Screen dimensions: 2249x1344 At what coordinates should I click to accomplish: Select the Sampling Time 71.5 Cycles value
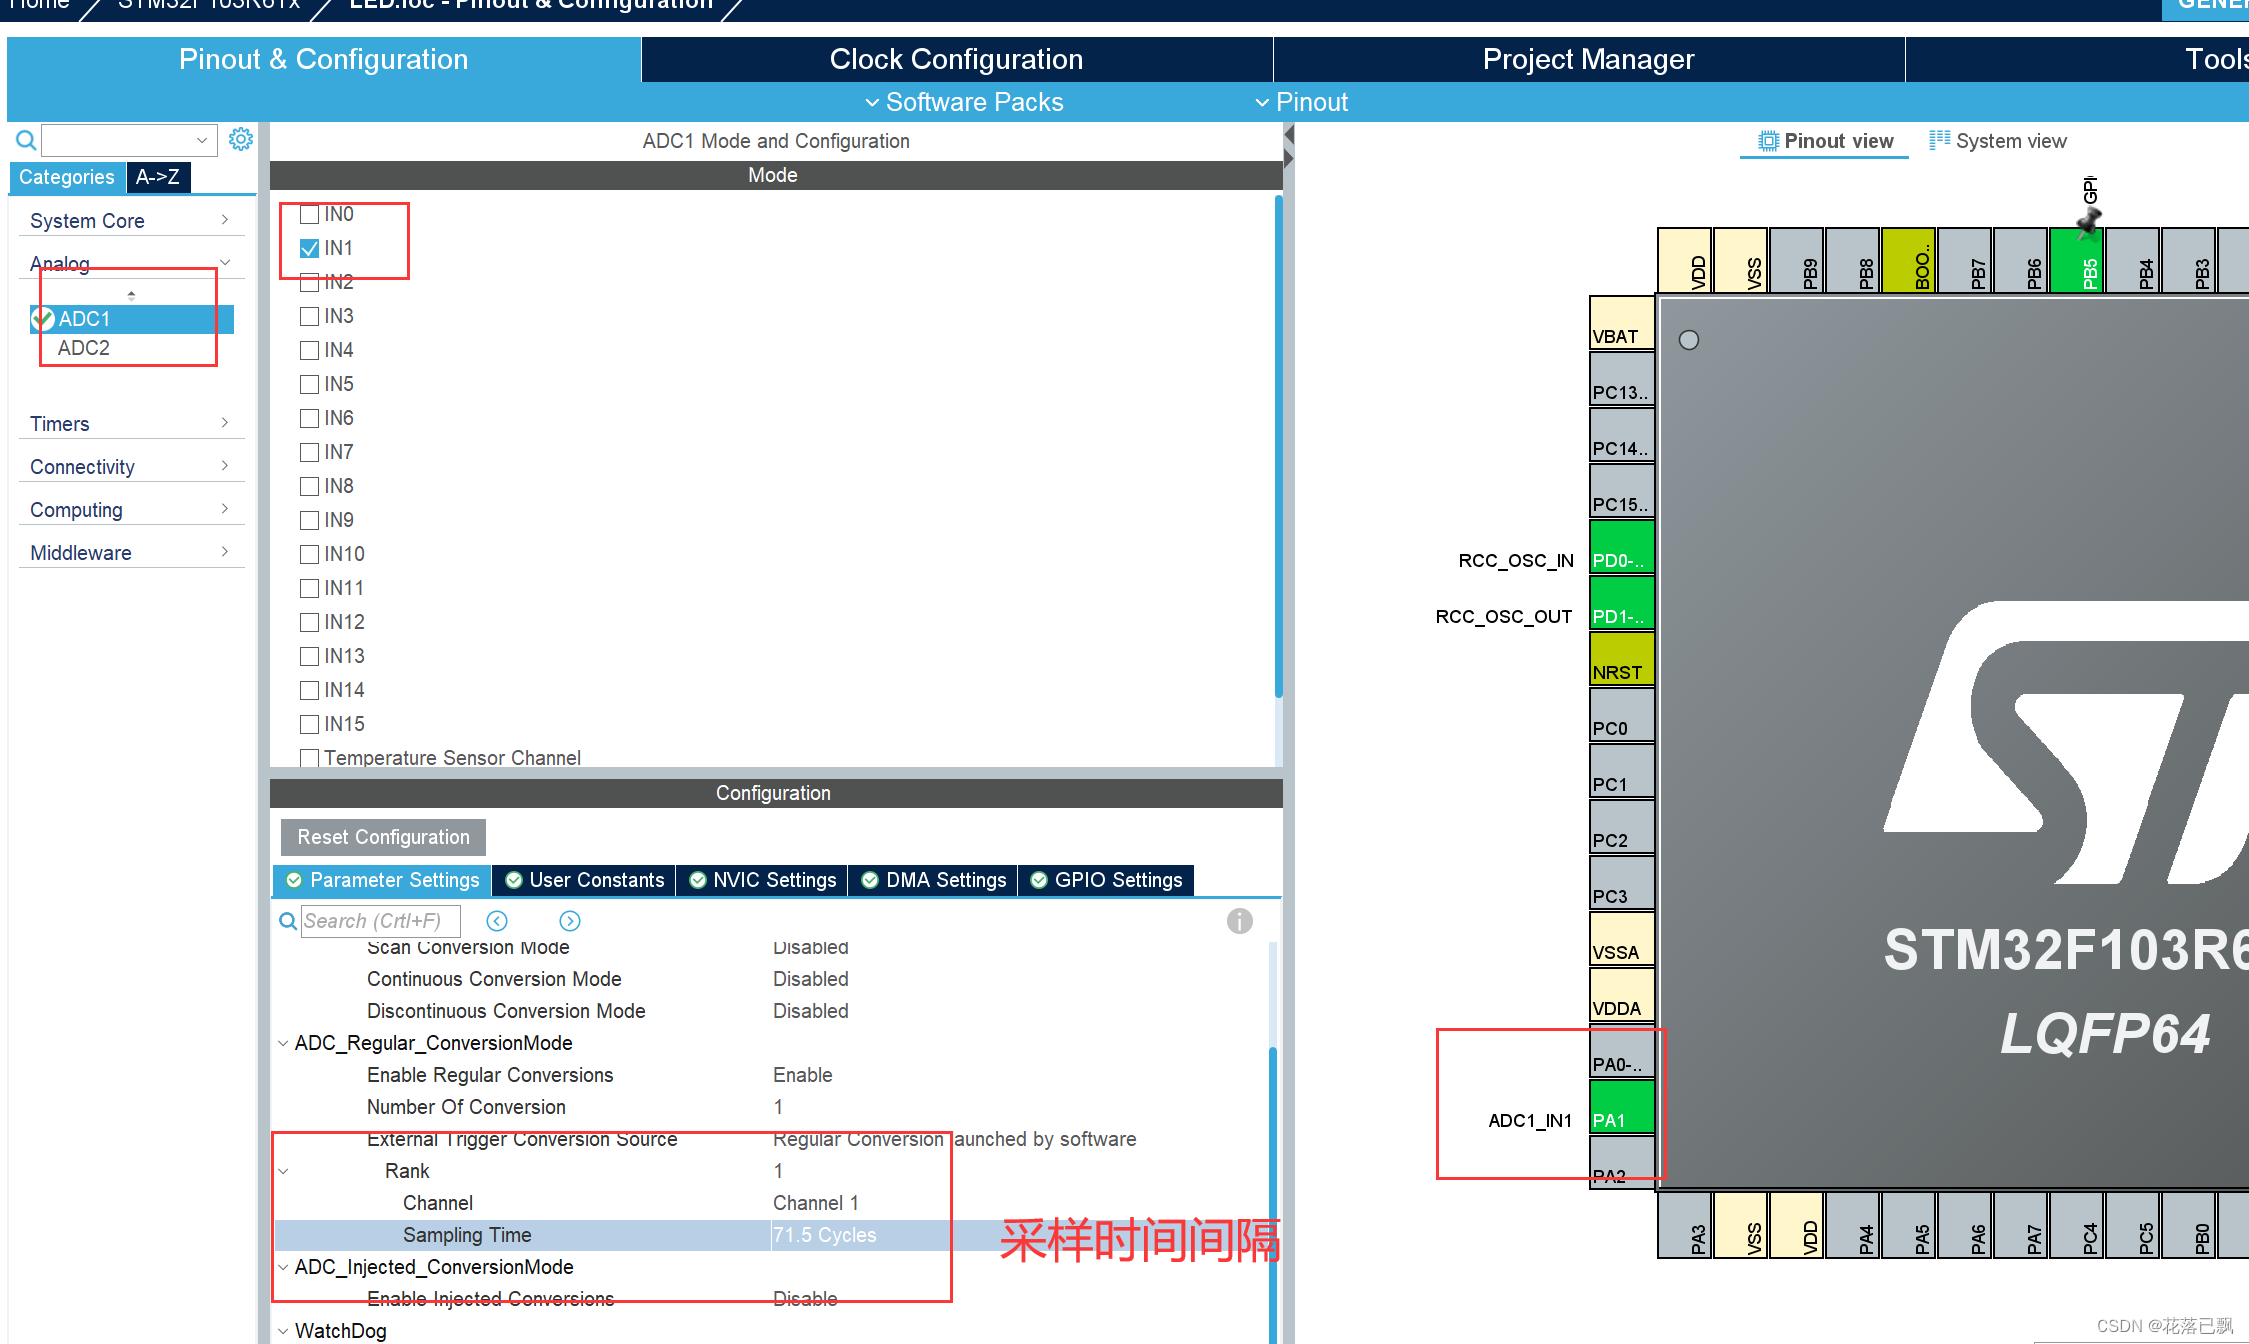pos(824,1235)
